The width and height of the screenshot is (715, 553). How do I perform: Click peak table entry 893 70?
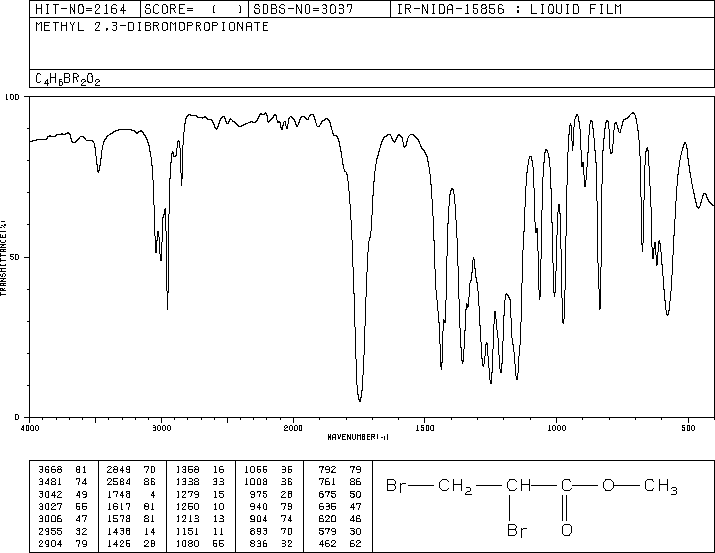tap(271, 532)
